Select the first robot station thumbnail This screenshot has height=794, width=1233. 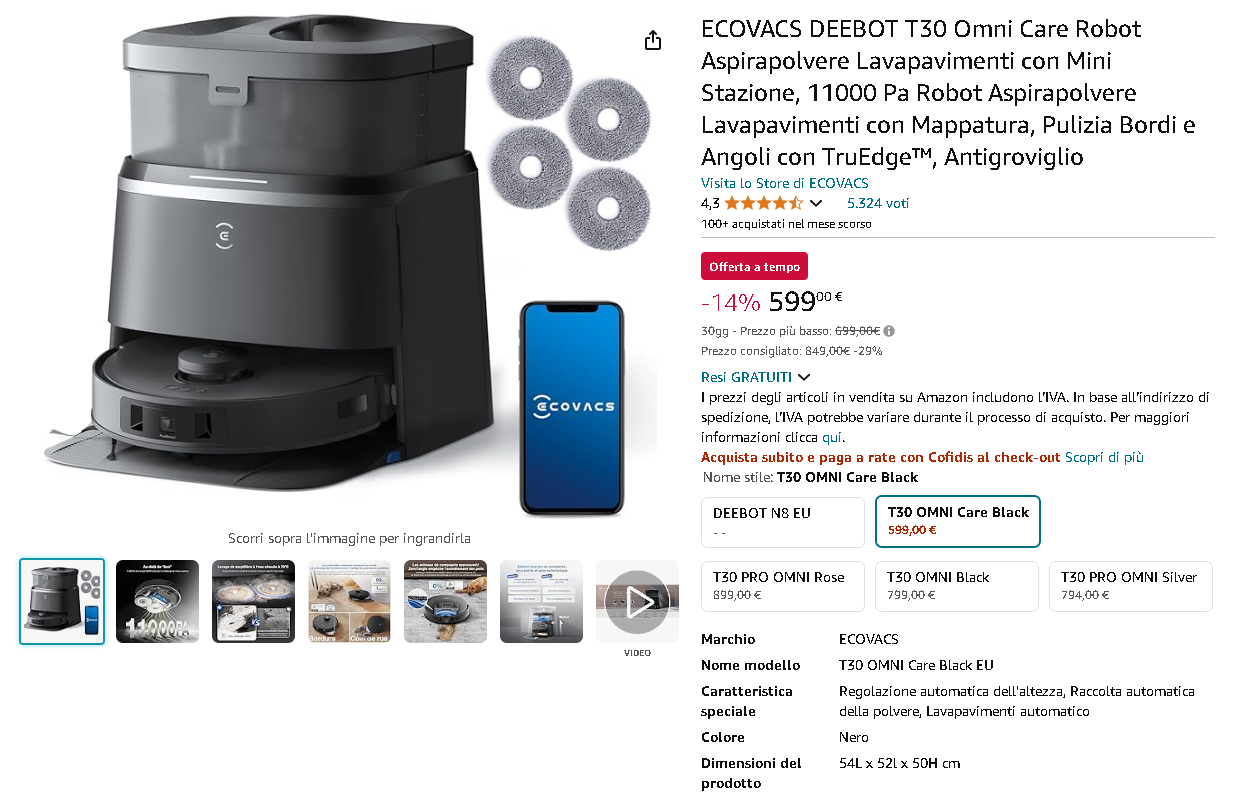tap(62, 601)
